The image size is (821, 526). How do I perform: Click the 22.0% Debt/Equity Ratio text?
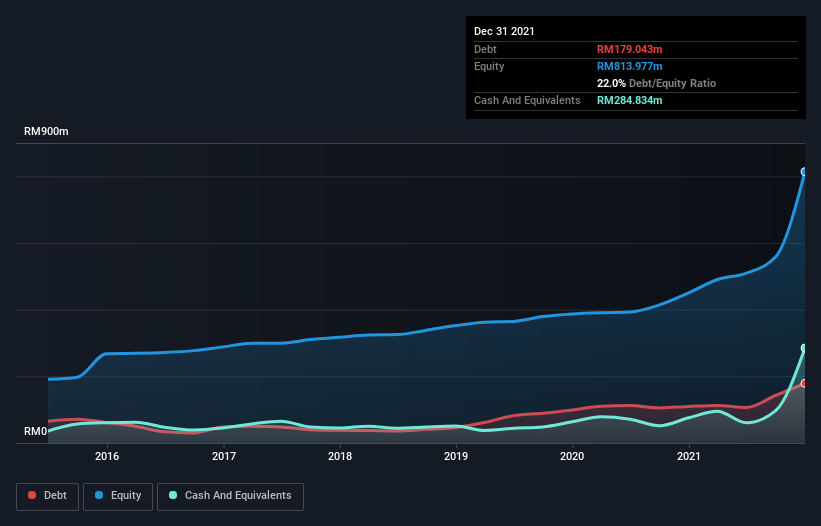[656, 83]
